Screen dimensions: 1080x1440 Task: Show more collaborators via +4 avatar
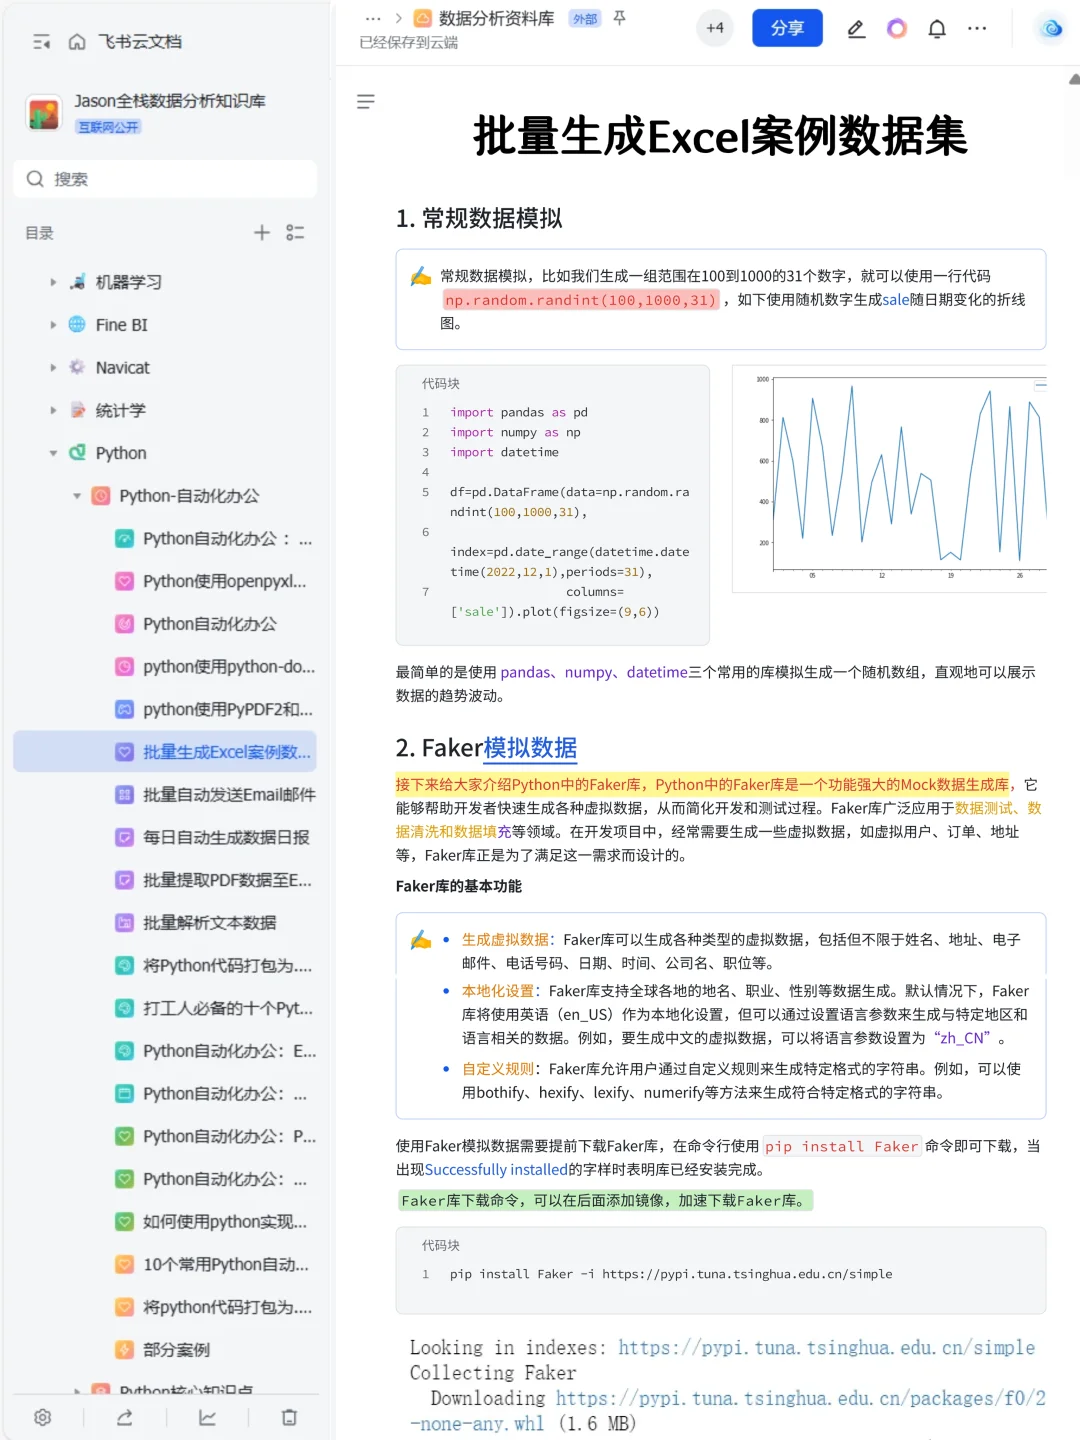tap(714, 28)
